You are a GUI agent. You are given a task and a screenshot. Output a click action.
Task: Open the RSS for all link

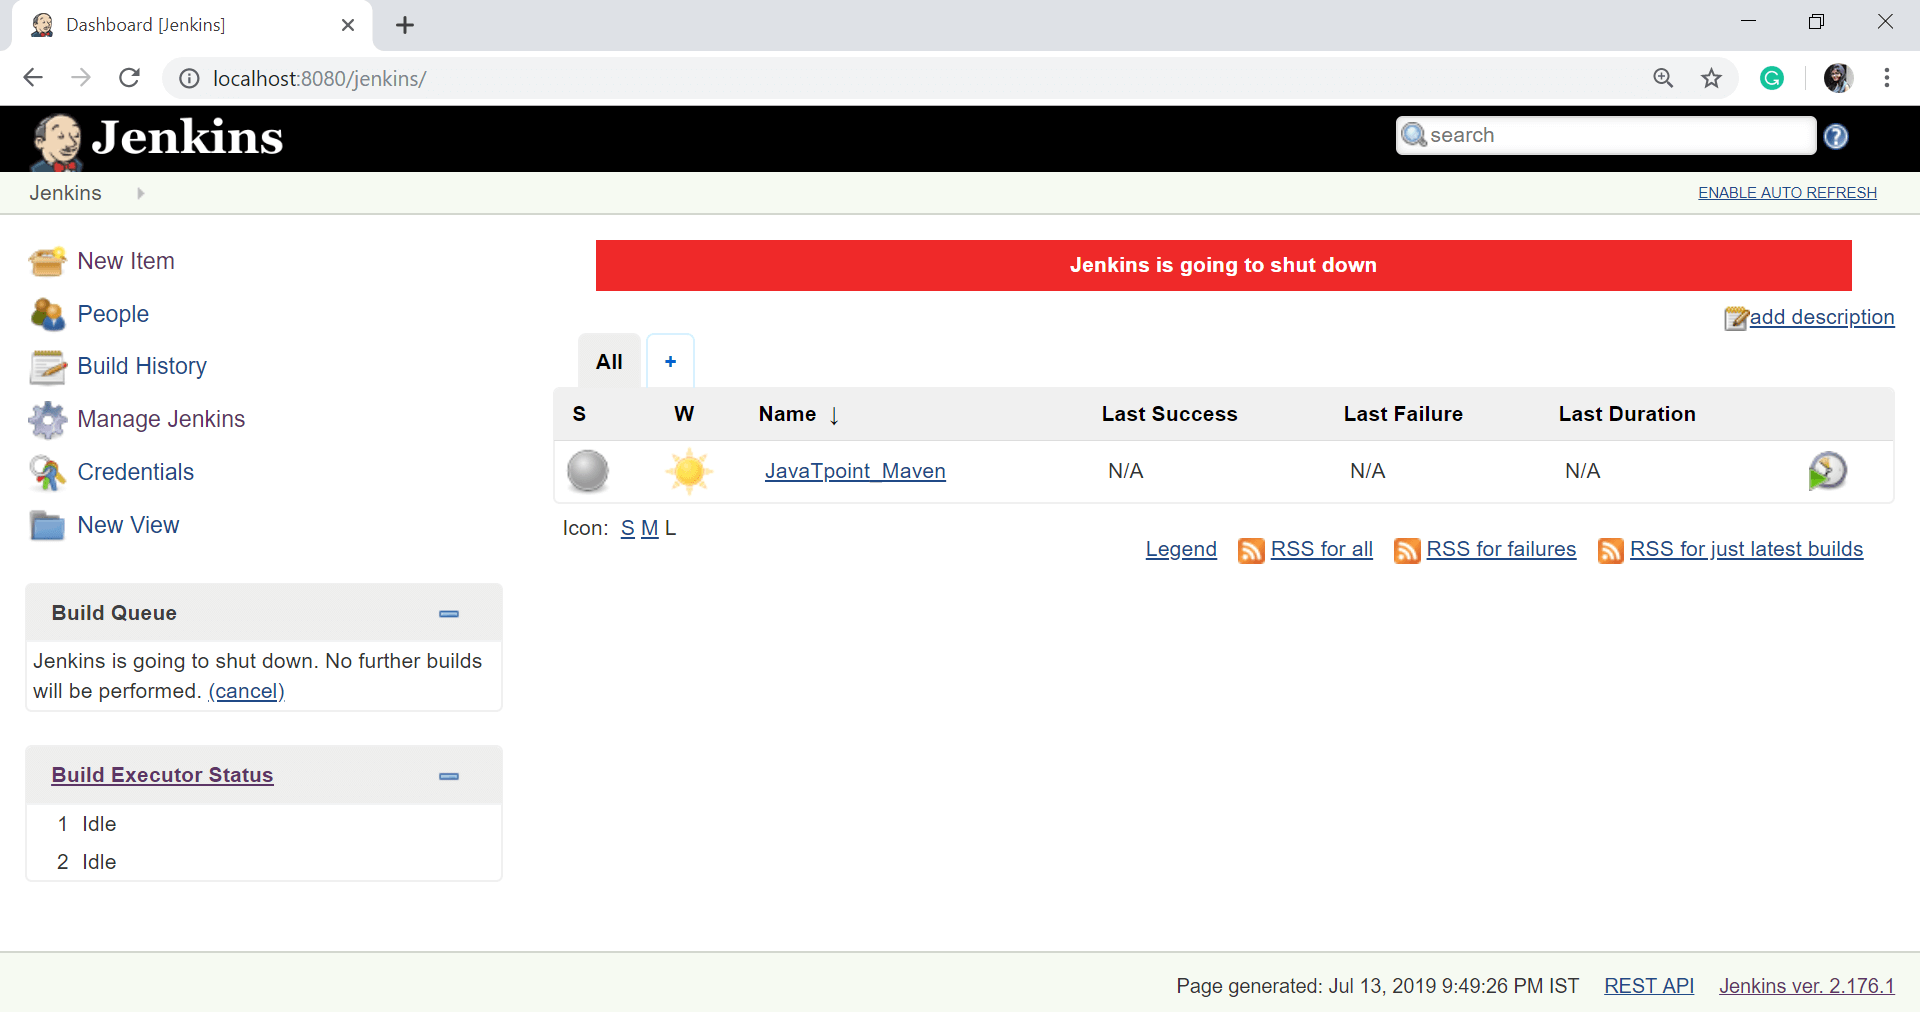(1321, 549)
